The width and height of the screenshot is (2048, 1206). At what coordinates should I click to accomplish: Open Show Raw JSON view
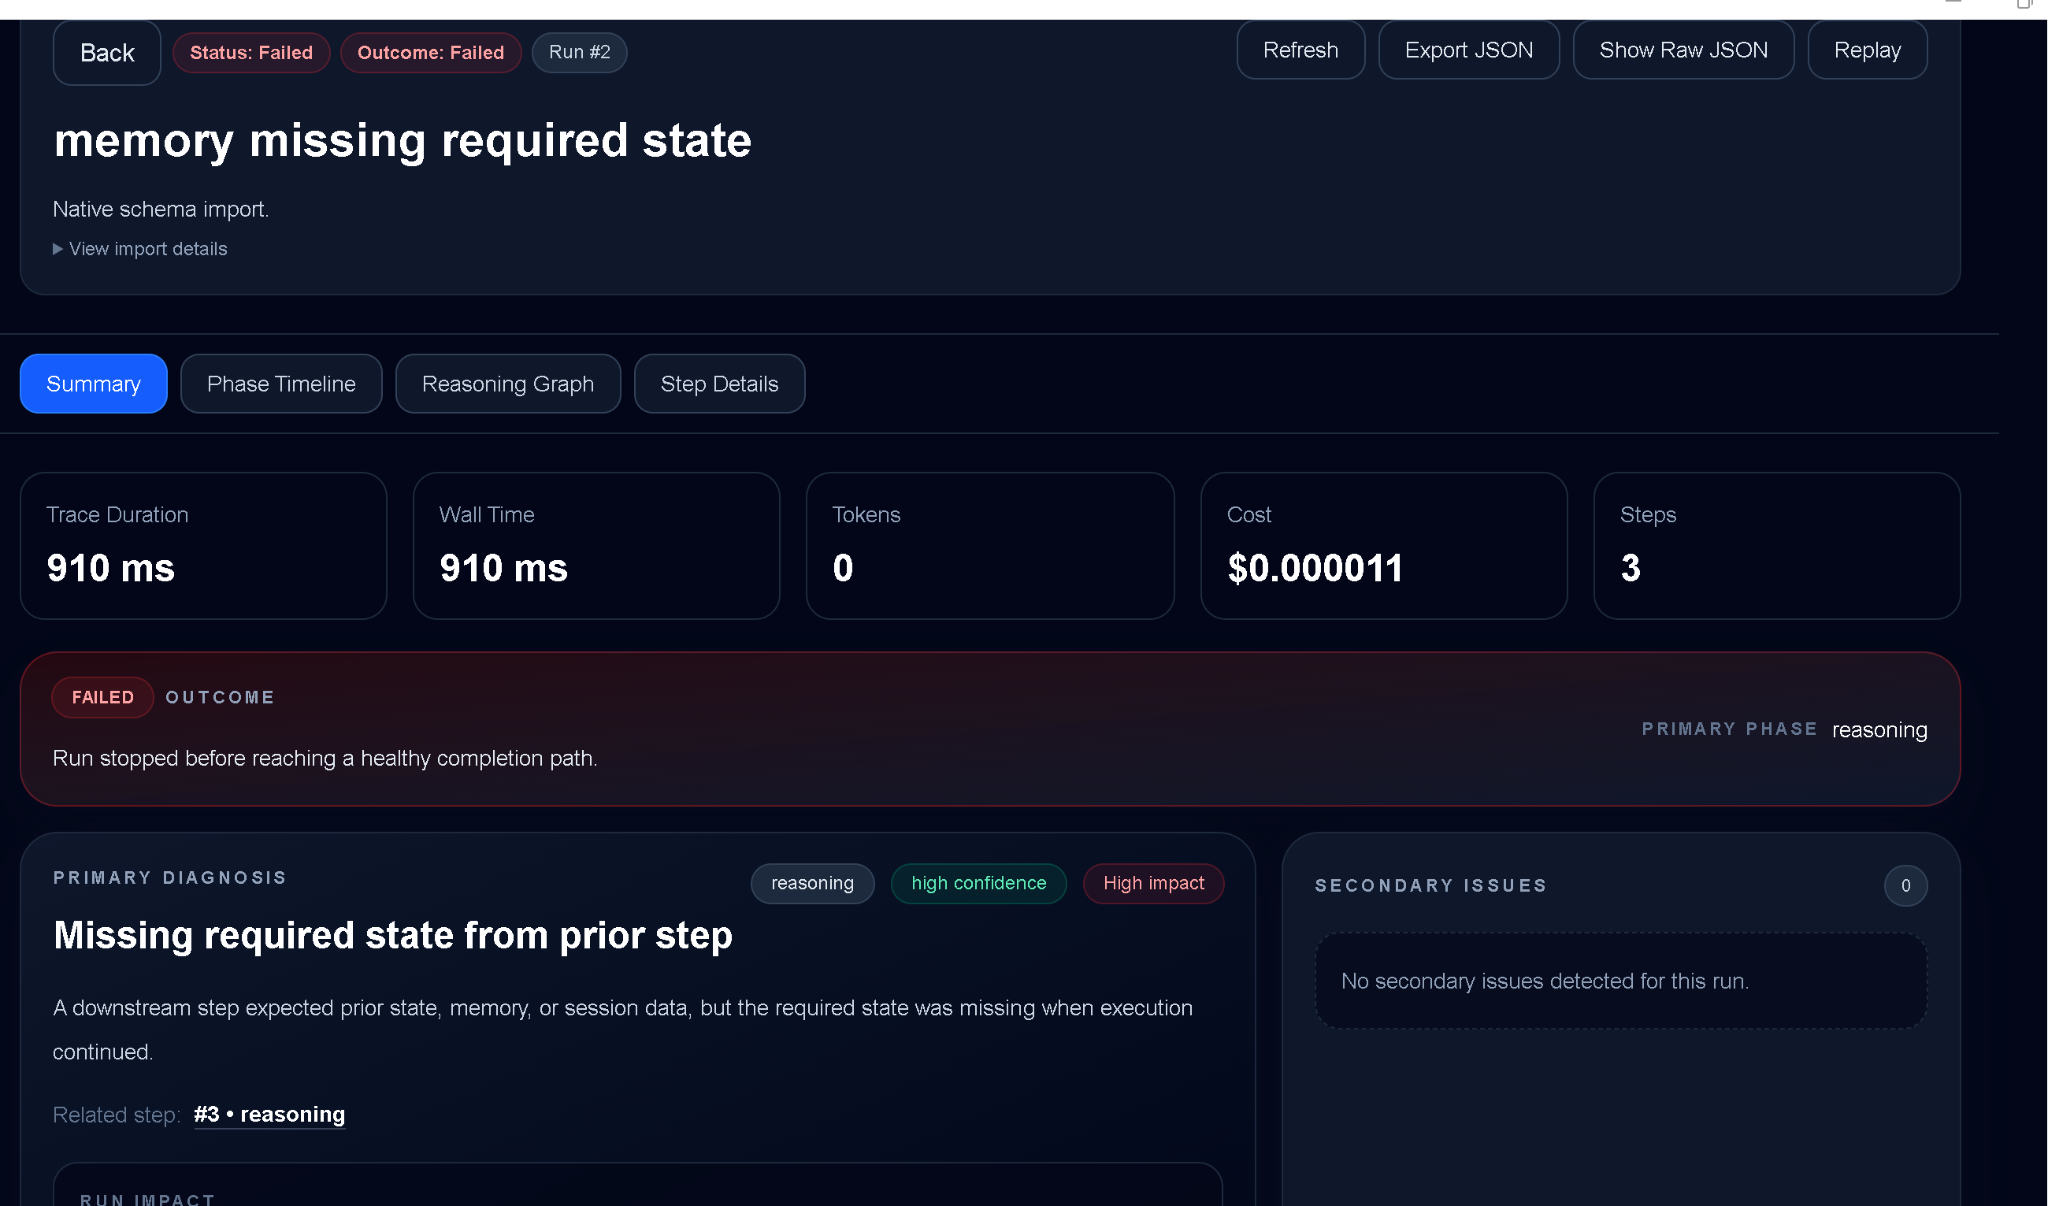pyautogui.click(x=1683, y=50)
